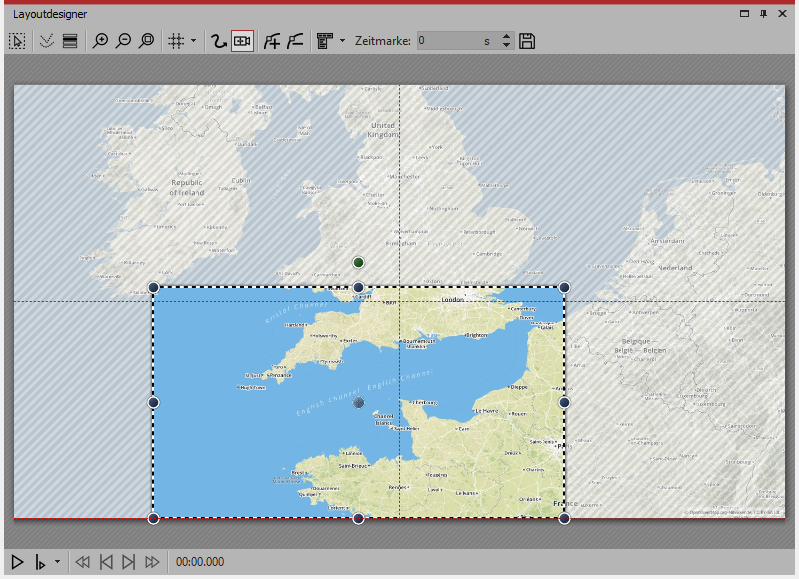
Task: Expand the alignment tool dropdown arrow
Action: coord(342,41)
